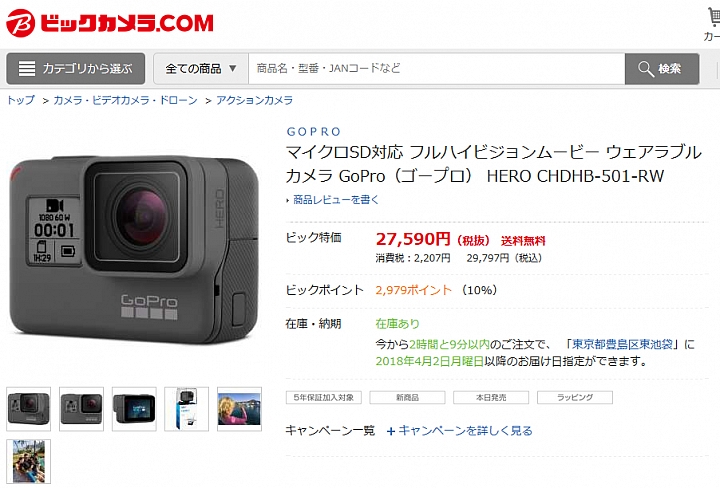Select the group photo thumbnail
720x488 pixels.
pyautogui.click(x=28, y=461)
